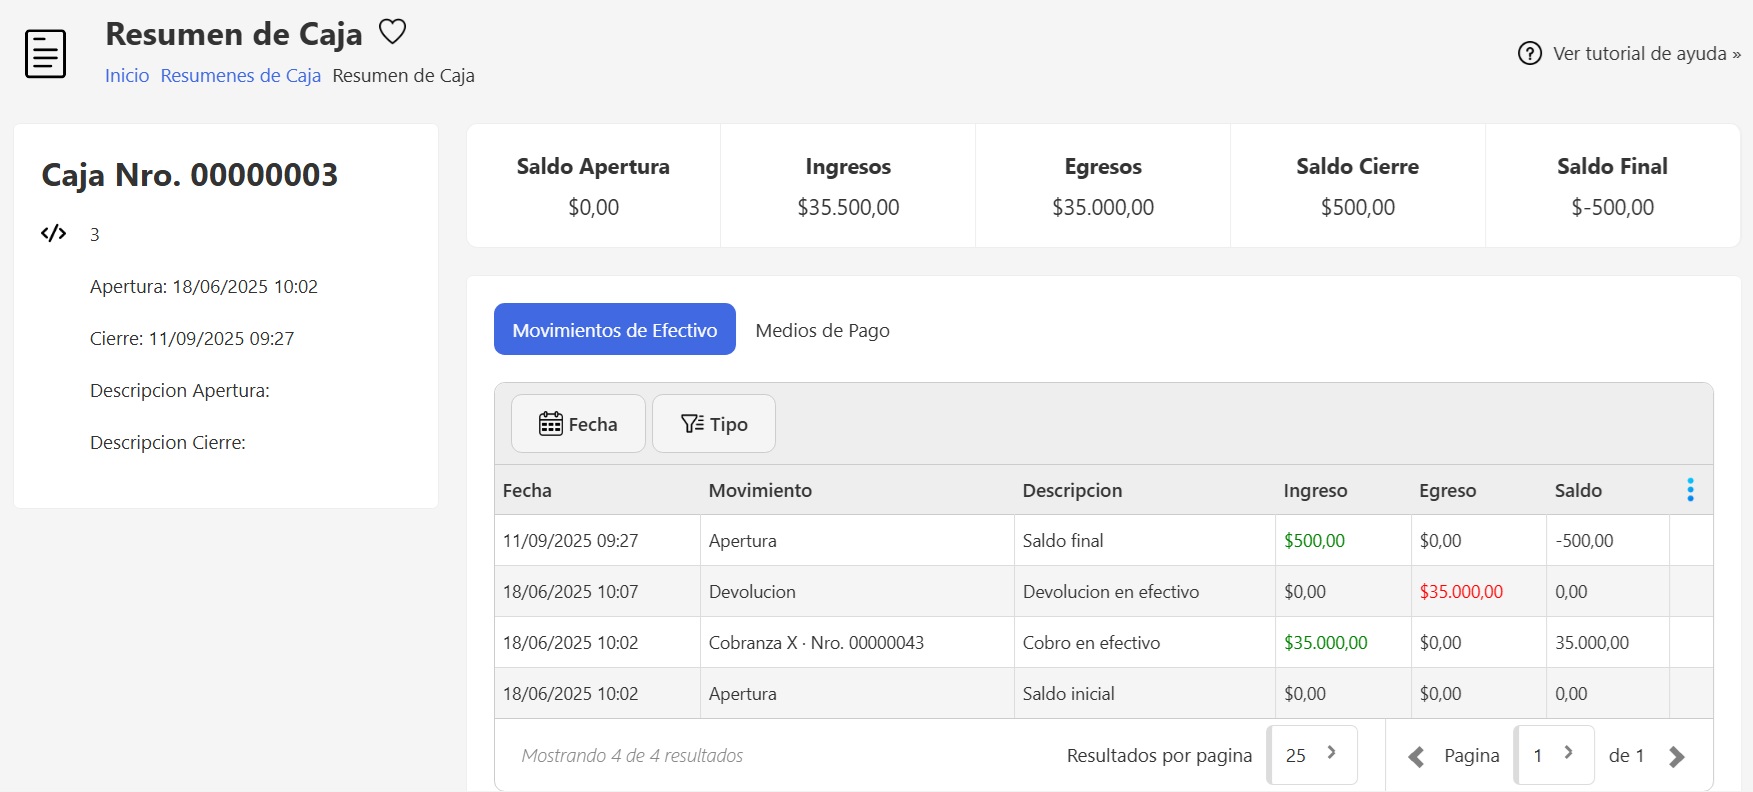
Task: Open the Resumenes de Caja breadcrumb link
Action: [240, 76]
